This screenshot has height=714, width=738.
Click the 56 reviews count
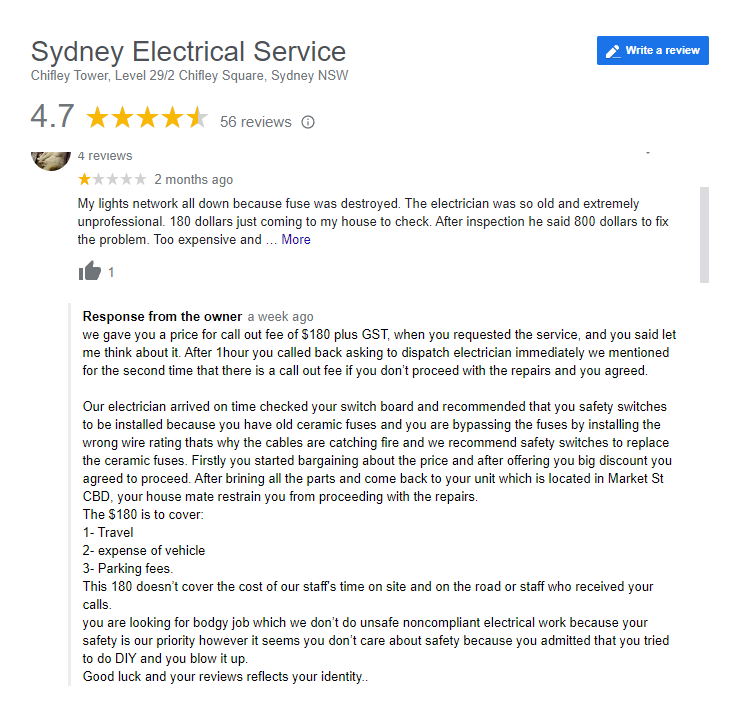tap(256, 122)
